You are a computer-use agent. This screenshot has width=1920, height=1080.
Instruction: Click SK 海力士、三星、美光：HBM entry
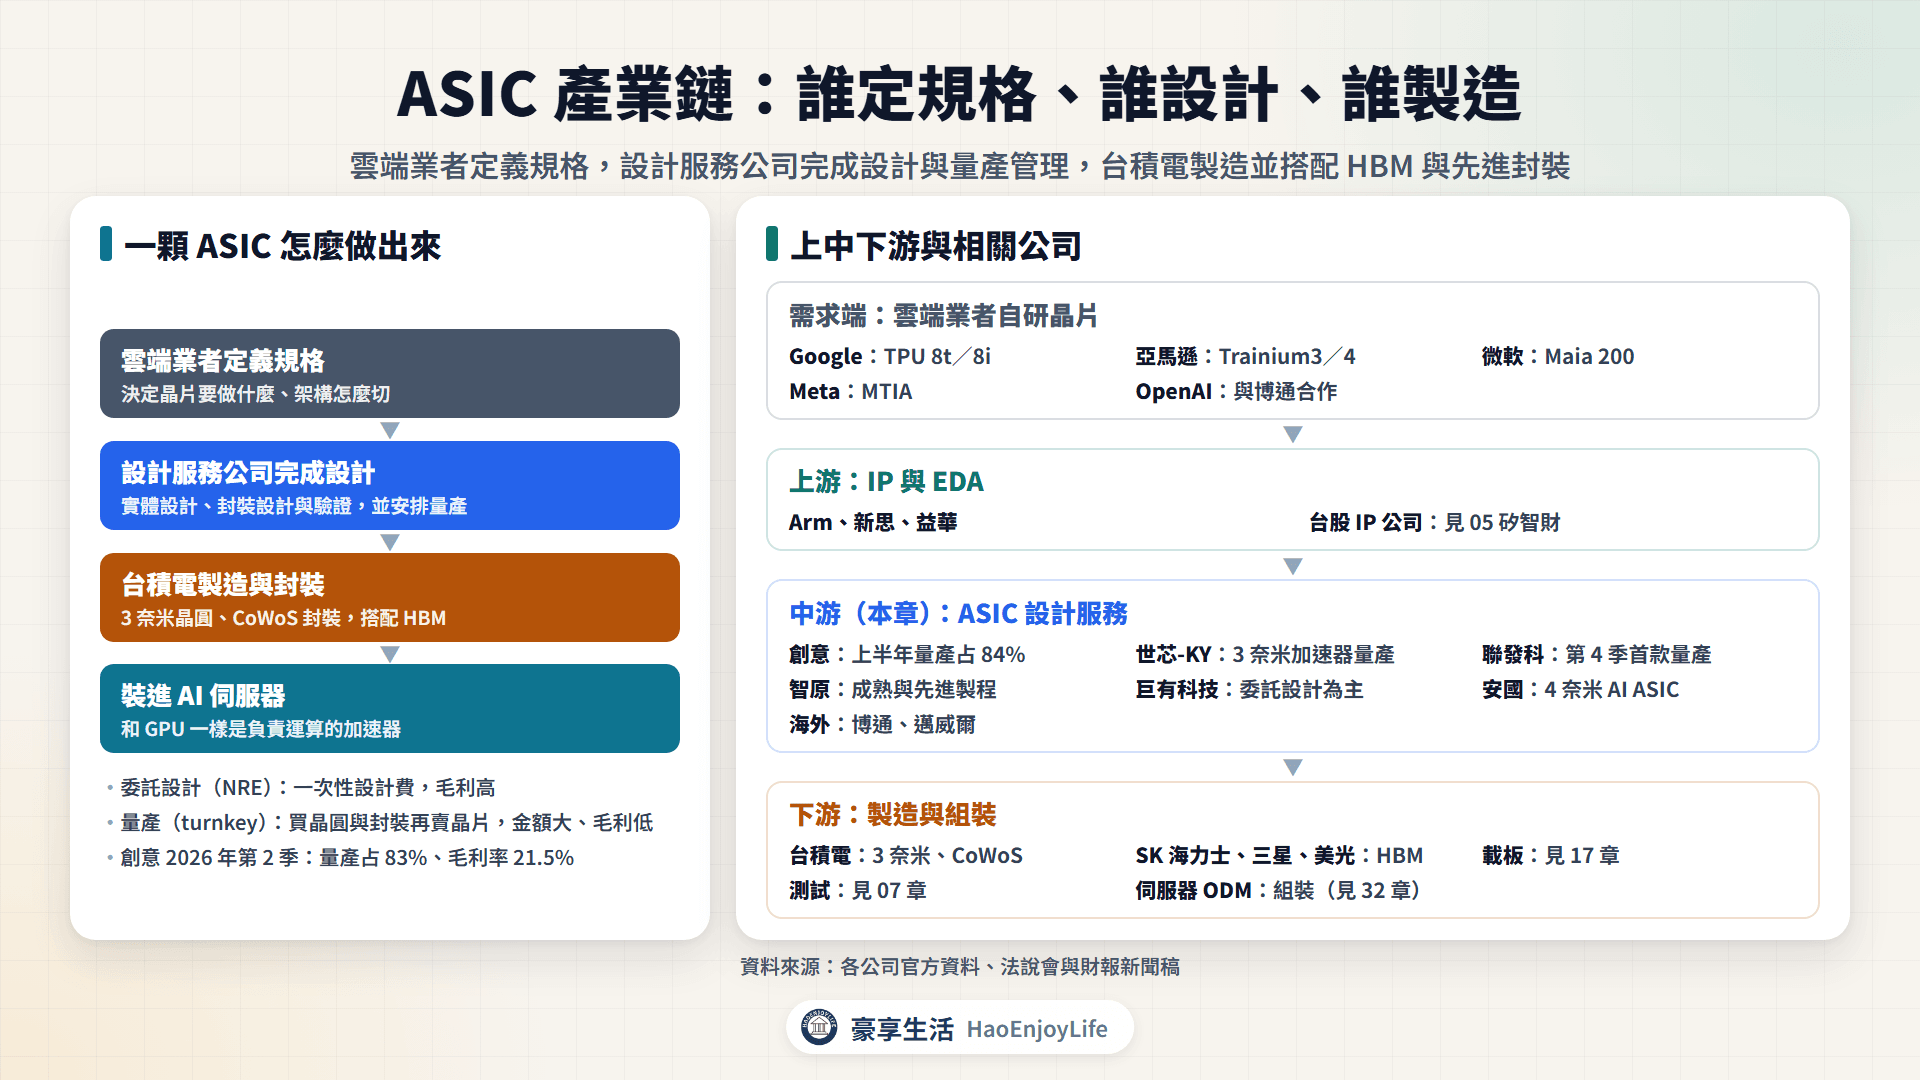pyautogui.click(x=1279, y=856)
